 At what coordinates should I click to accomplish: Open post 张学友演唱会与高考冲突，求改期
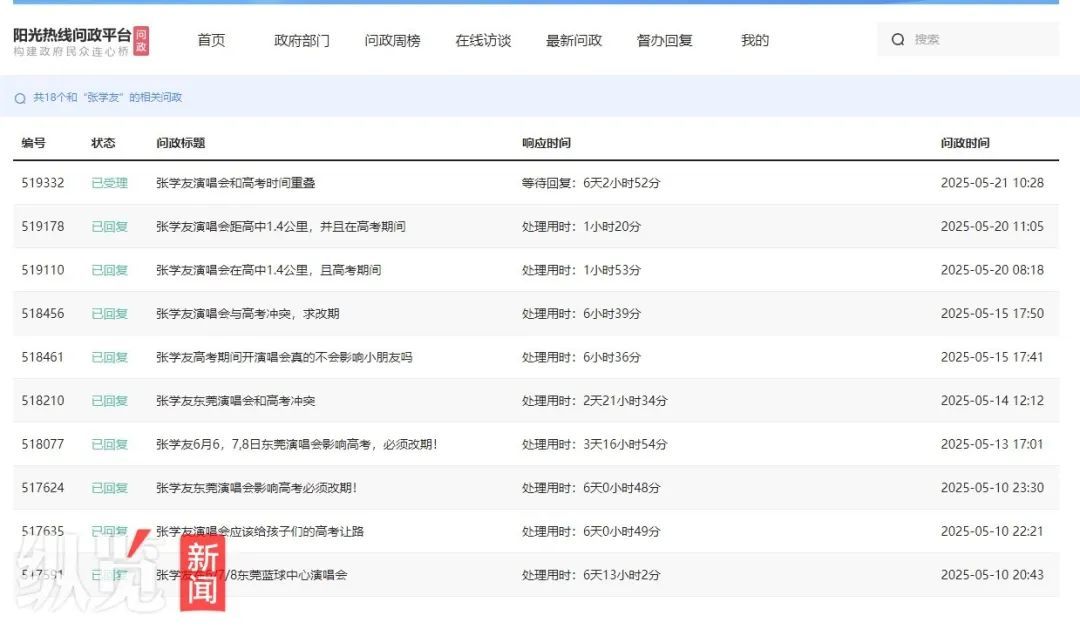coord(248,314)
